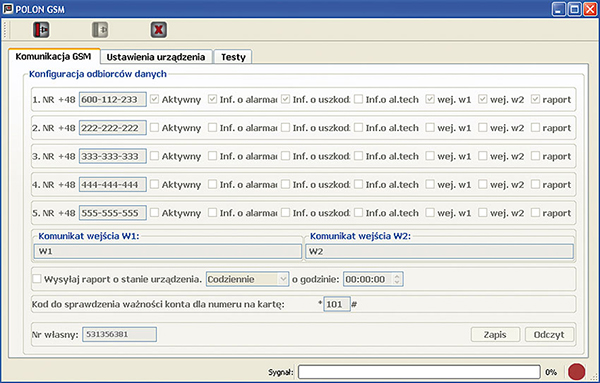Open the Codziennie frequency dropdown

(247, 279)
